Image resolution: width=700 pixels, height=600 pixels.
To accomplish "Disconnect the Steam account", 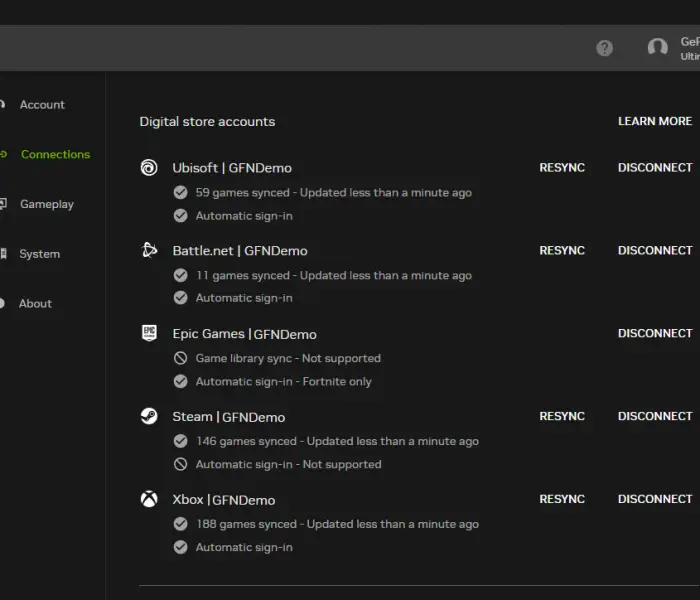I will click(x=655, y=416).
